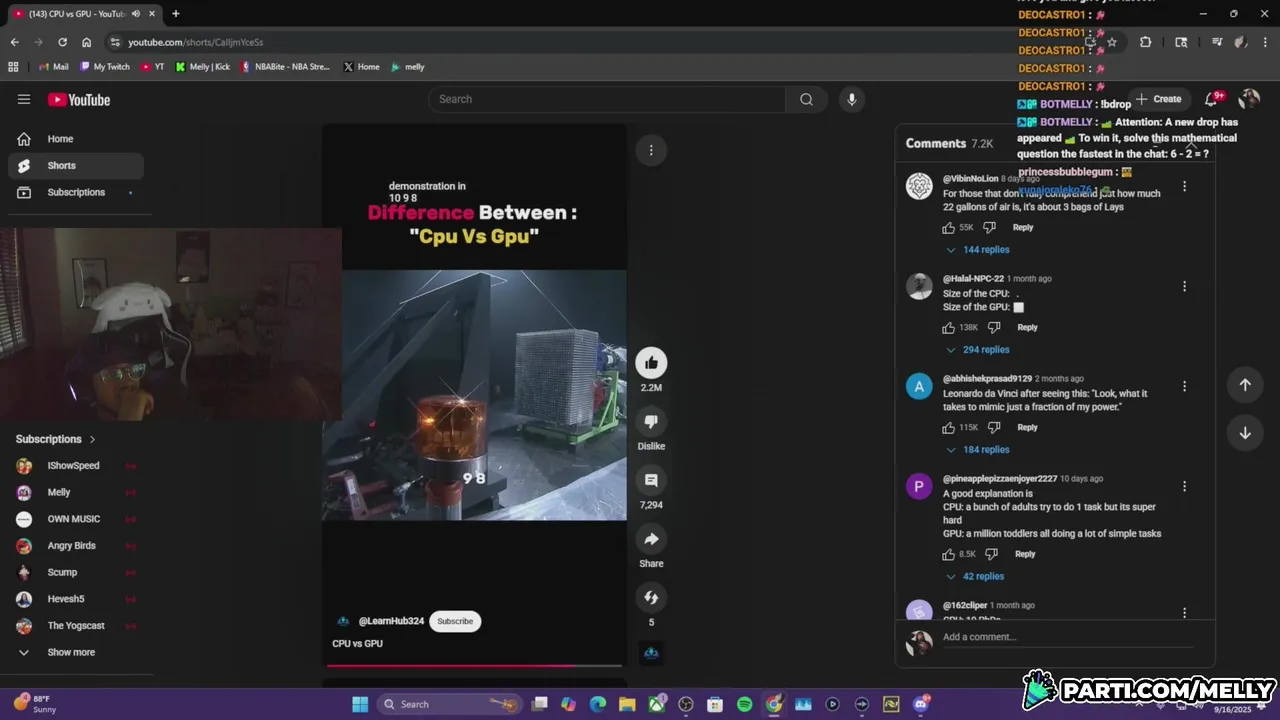Expand Show more in subscriptions list

click(x=72, y=652)
